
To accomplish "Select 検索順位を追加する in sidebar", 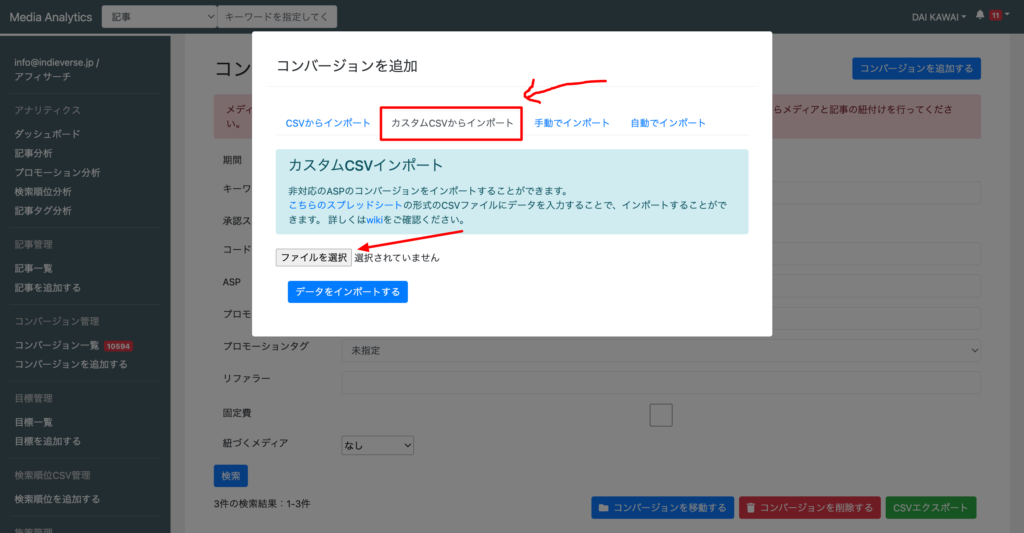I will click(x=57, y=499).
